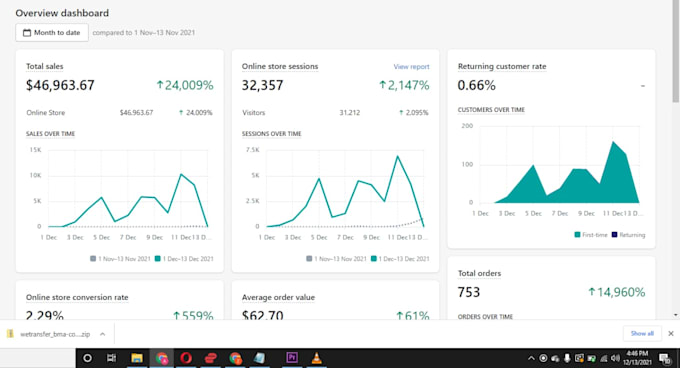Viewport: 680px width, 368px height.
Task: Click the peak of Sales over time line
Action: (x=181, y=174)
